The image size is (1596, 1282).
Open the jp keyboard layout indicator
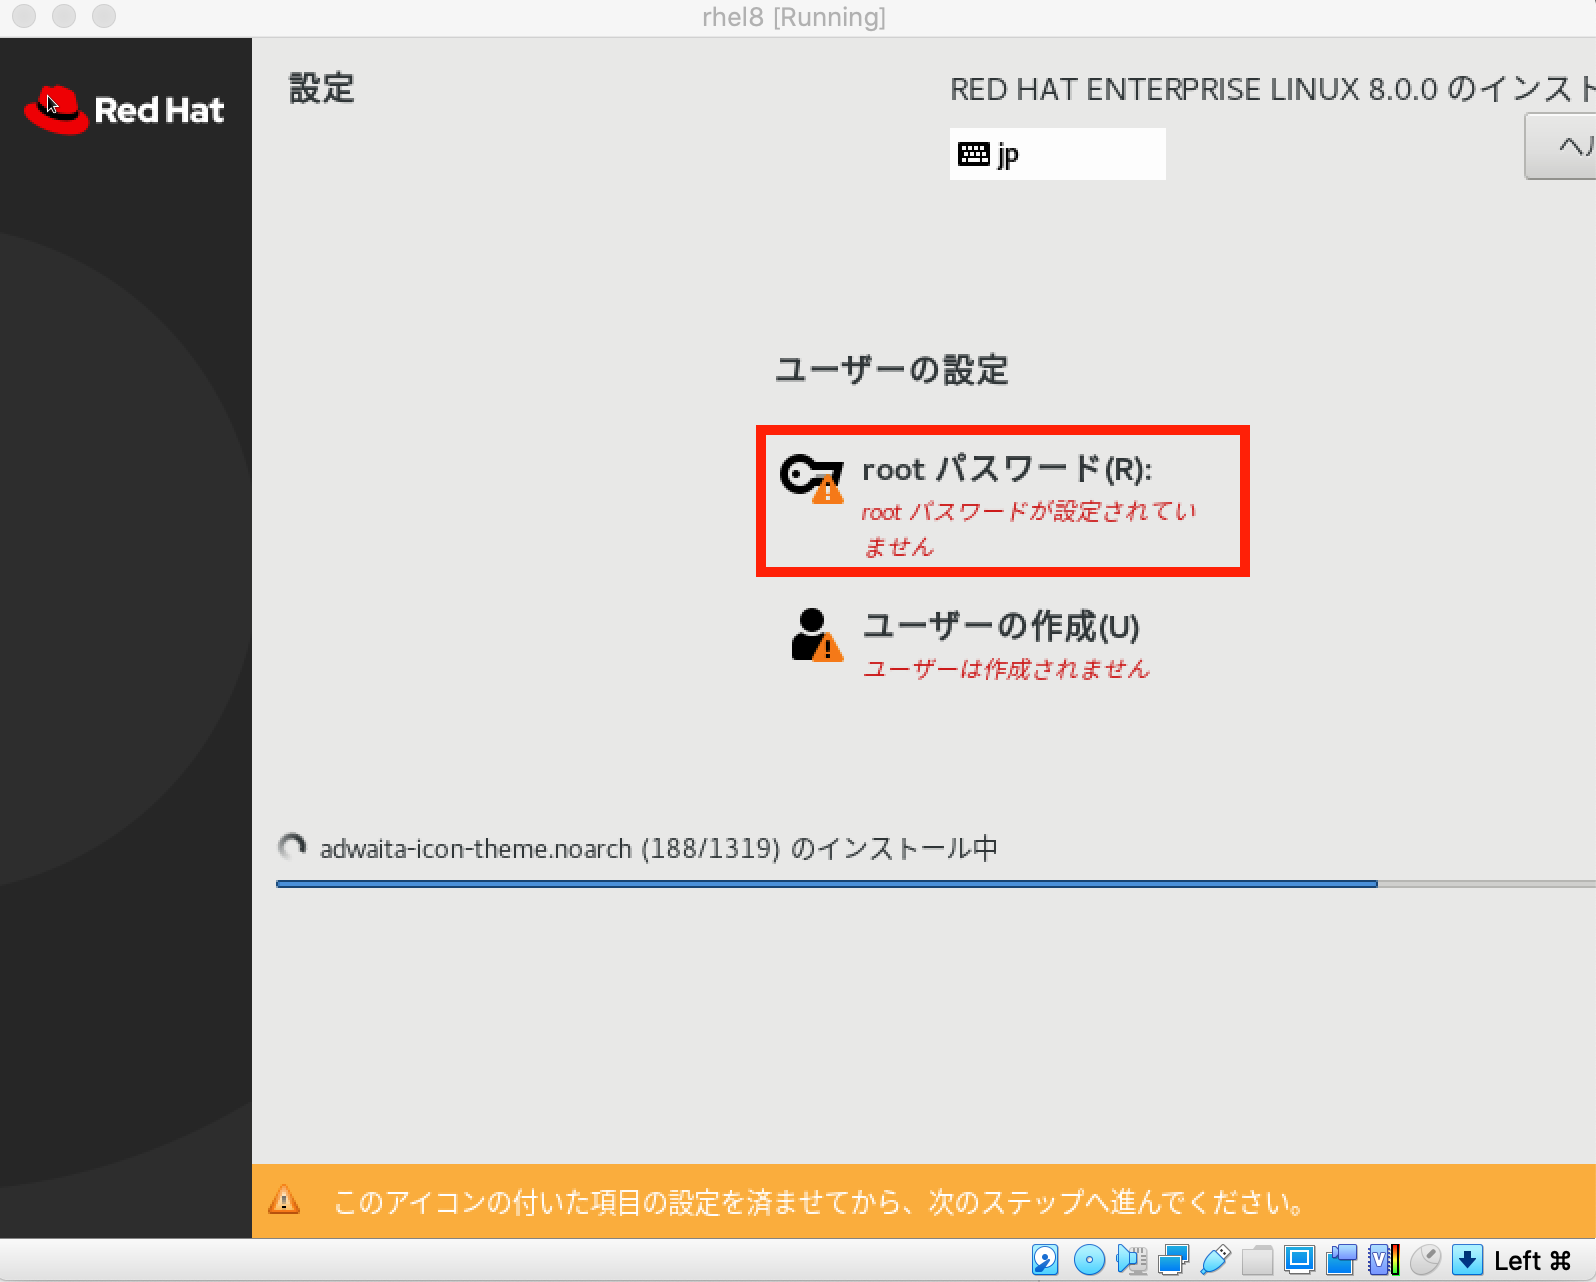(1057, 154)
